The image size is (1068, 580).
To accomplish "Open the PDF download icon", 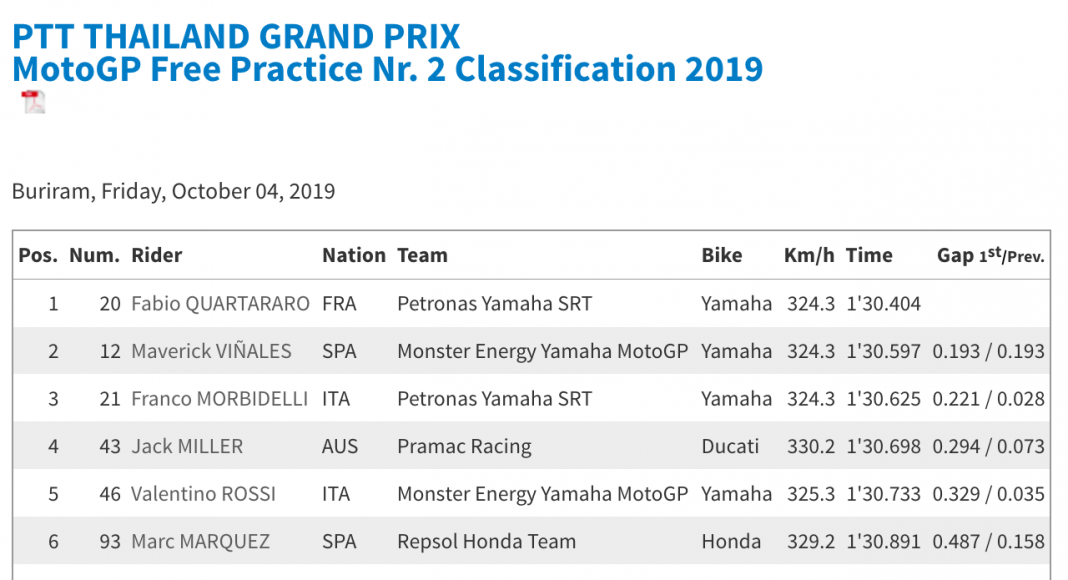I will point(34,102).
